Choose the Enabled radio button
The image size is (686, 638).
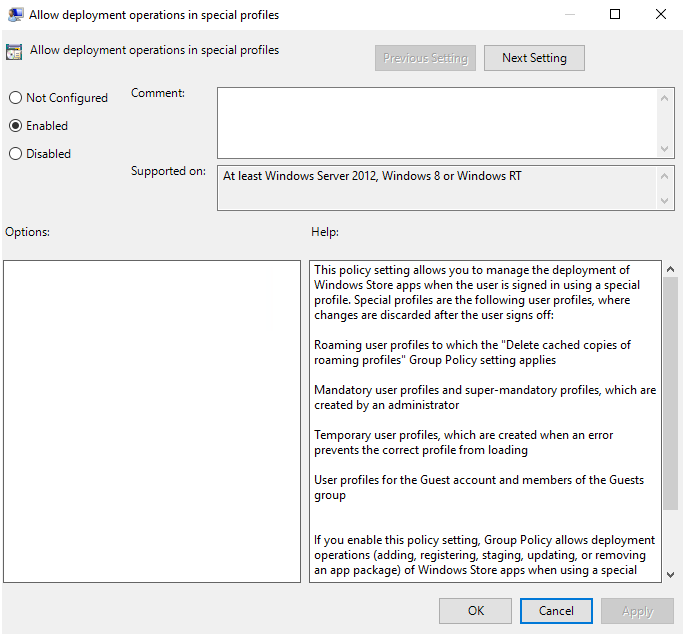click(15, 126)
